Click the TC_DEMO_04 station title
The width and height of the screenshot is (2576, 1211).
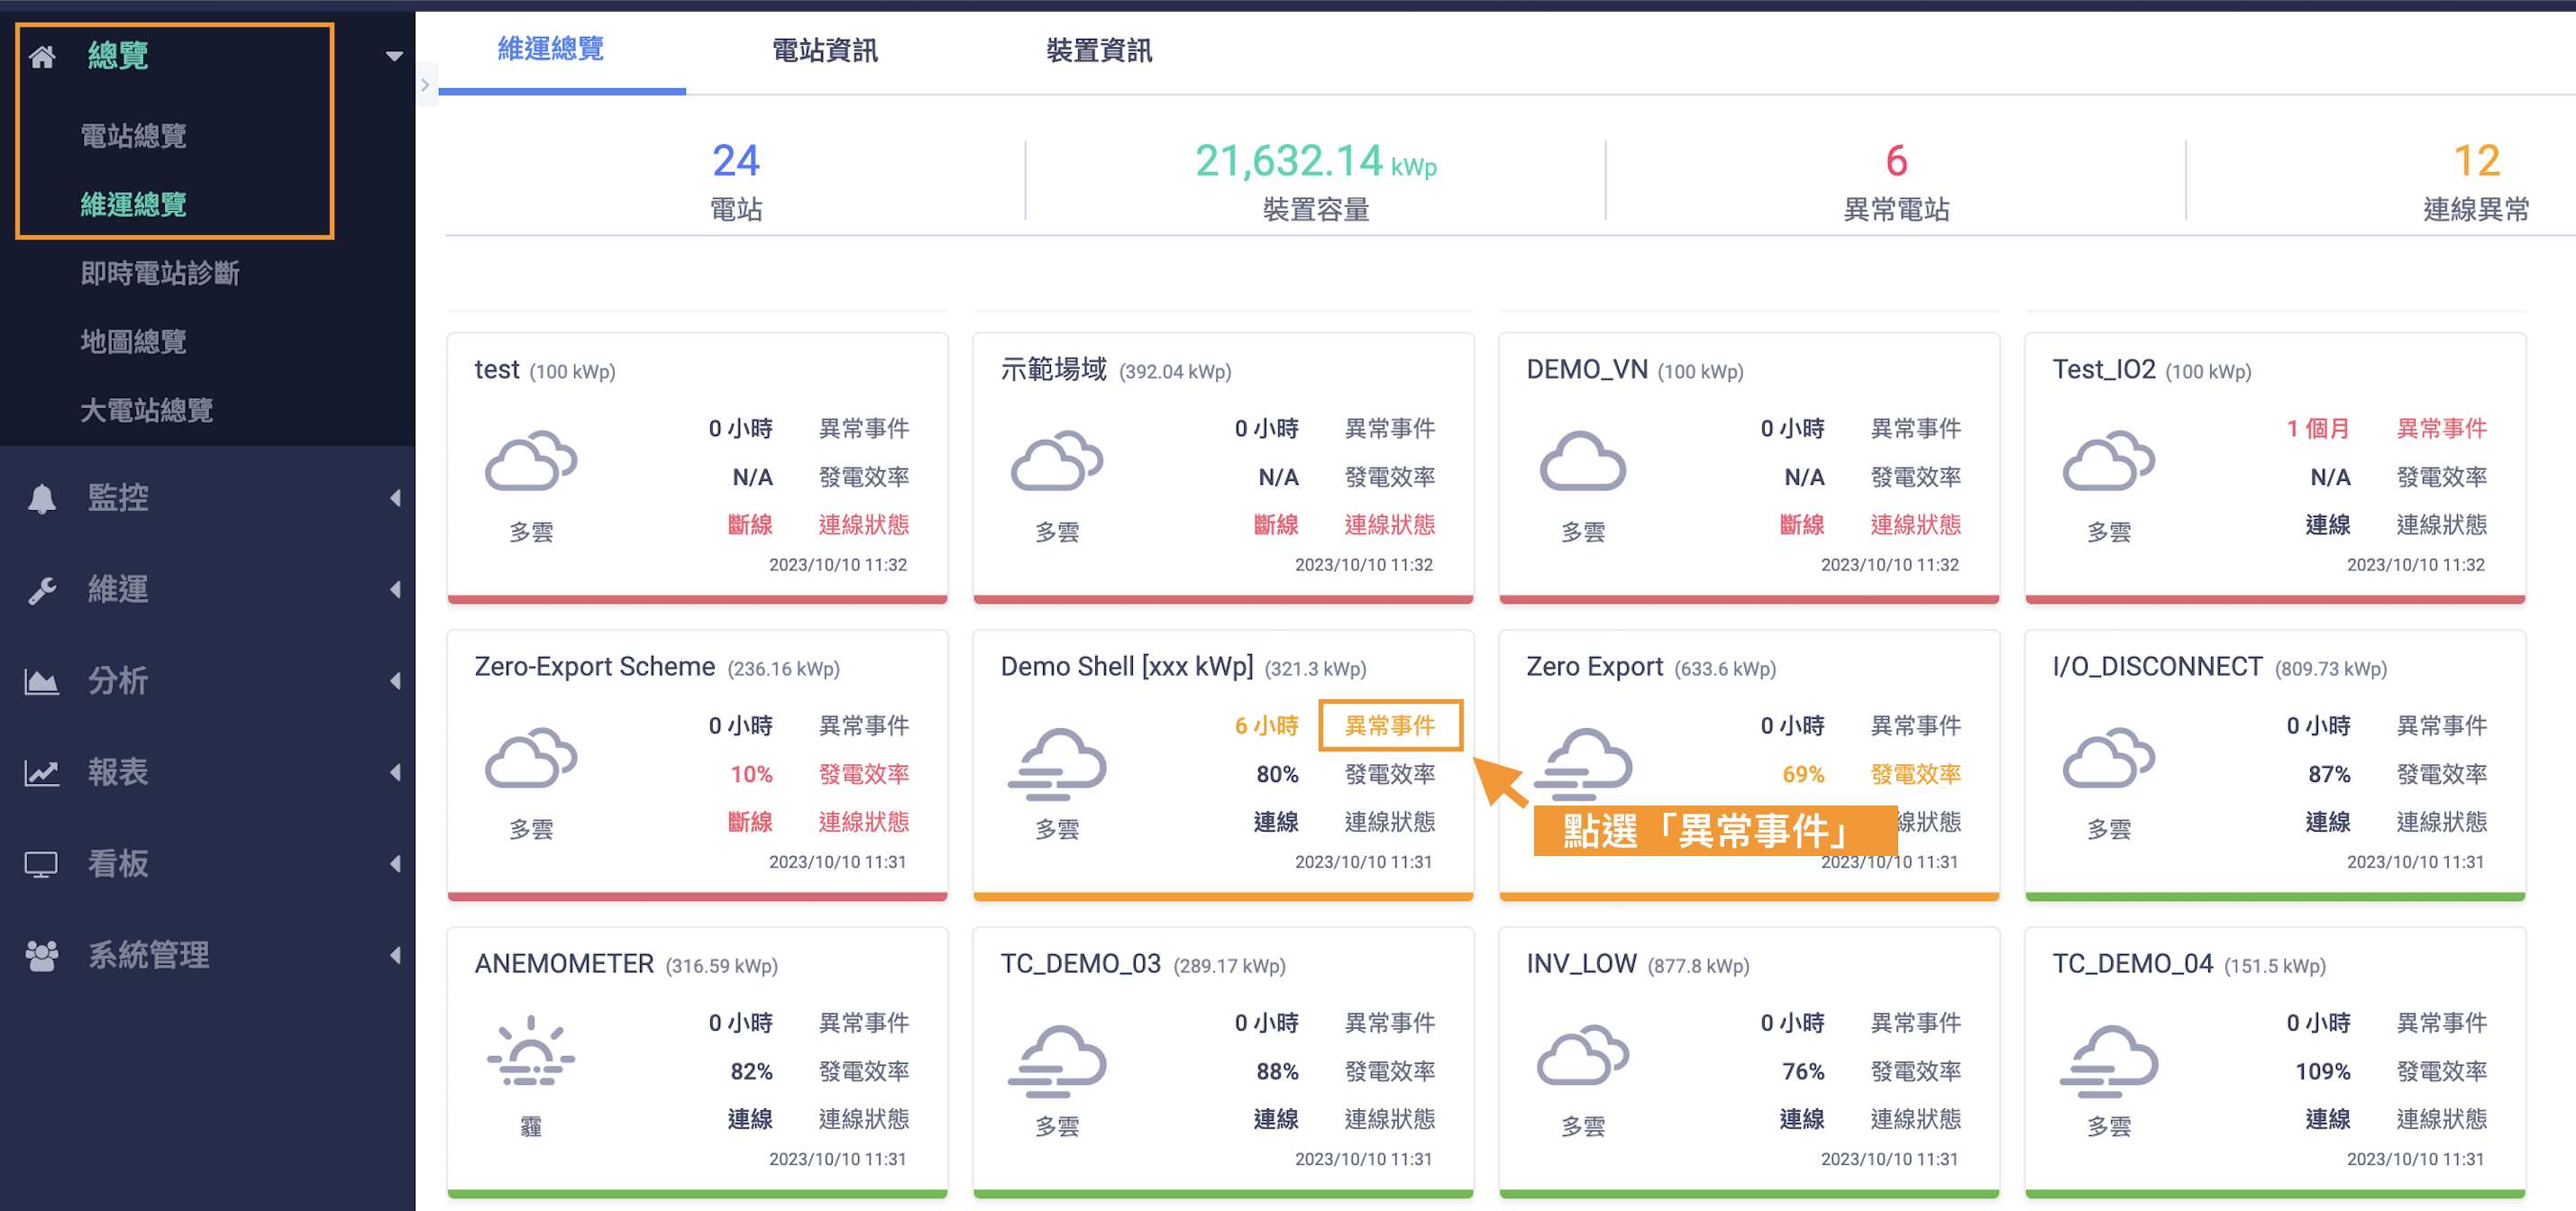[2133, 964]
